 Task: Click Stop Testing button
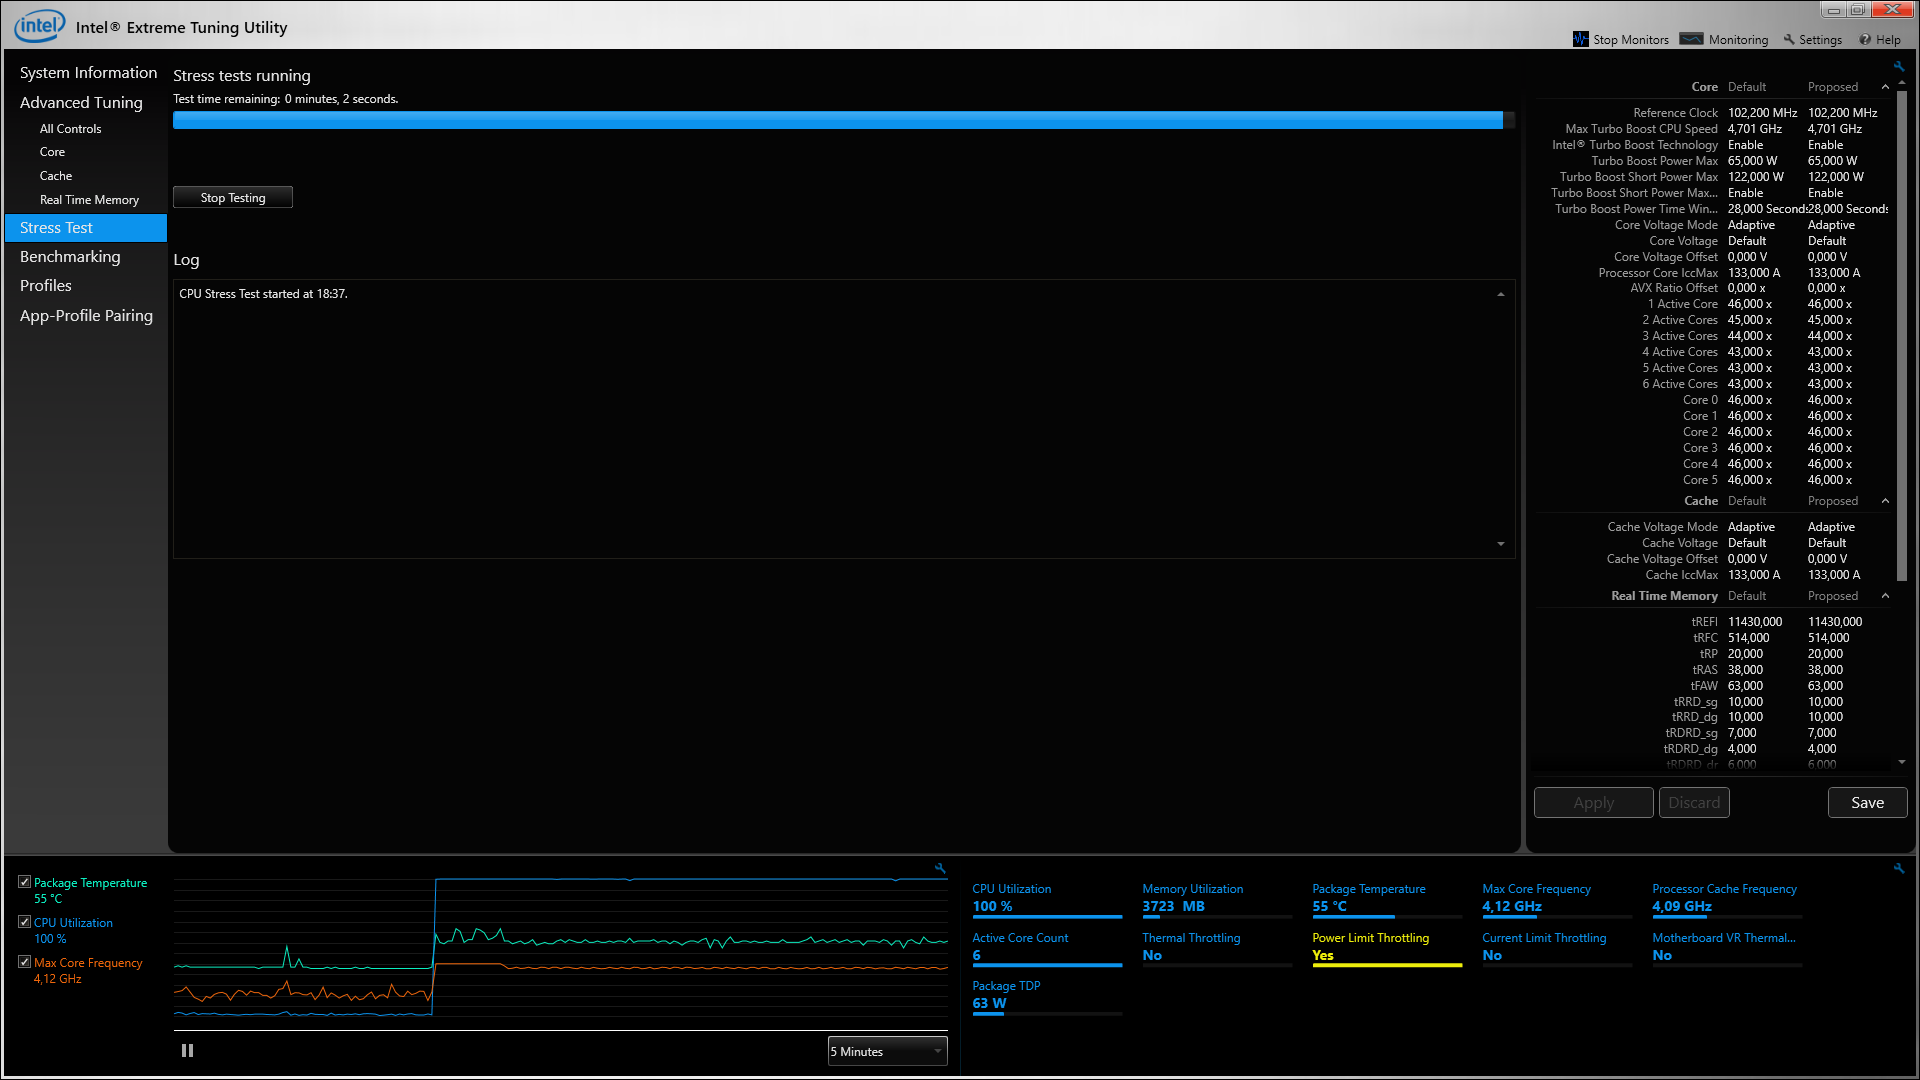(233, 197)
